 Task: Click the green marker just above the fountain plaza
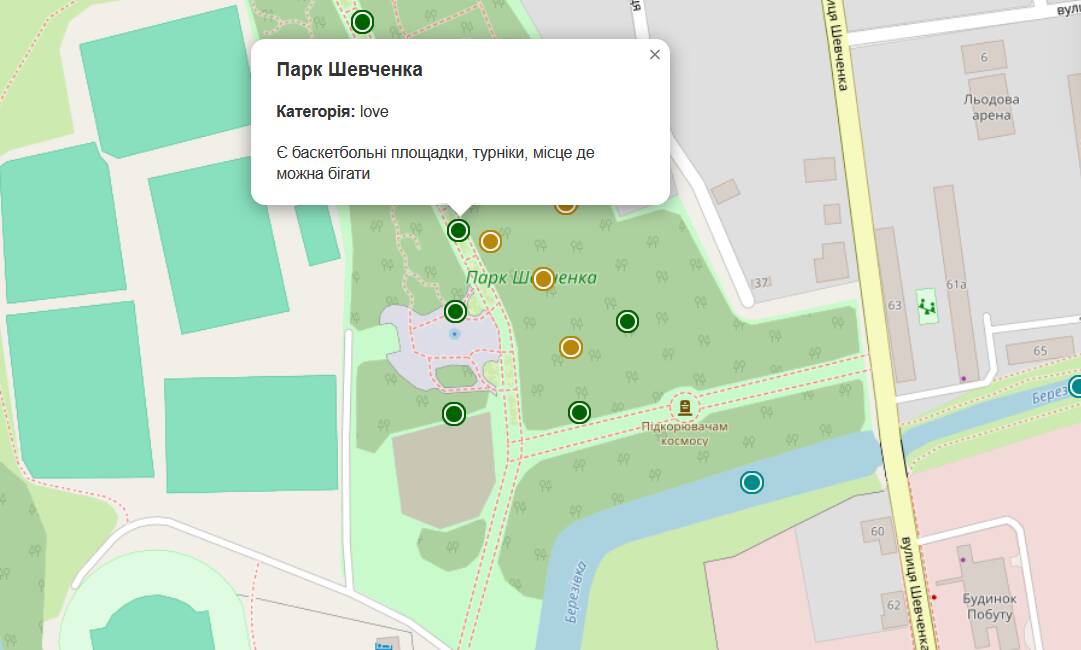pos(455,311)
